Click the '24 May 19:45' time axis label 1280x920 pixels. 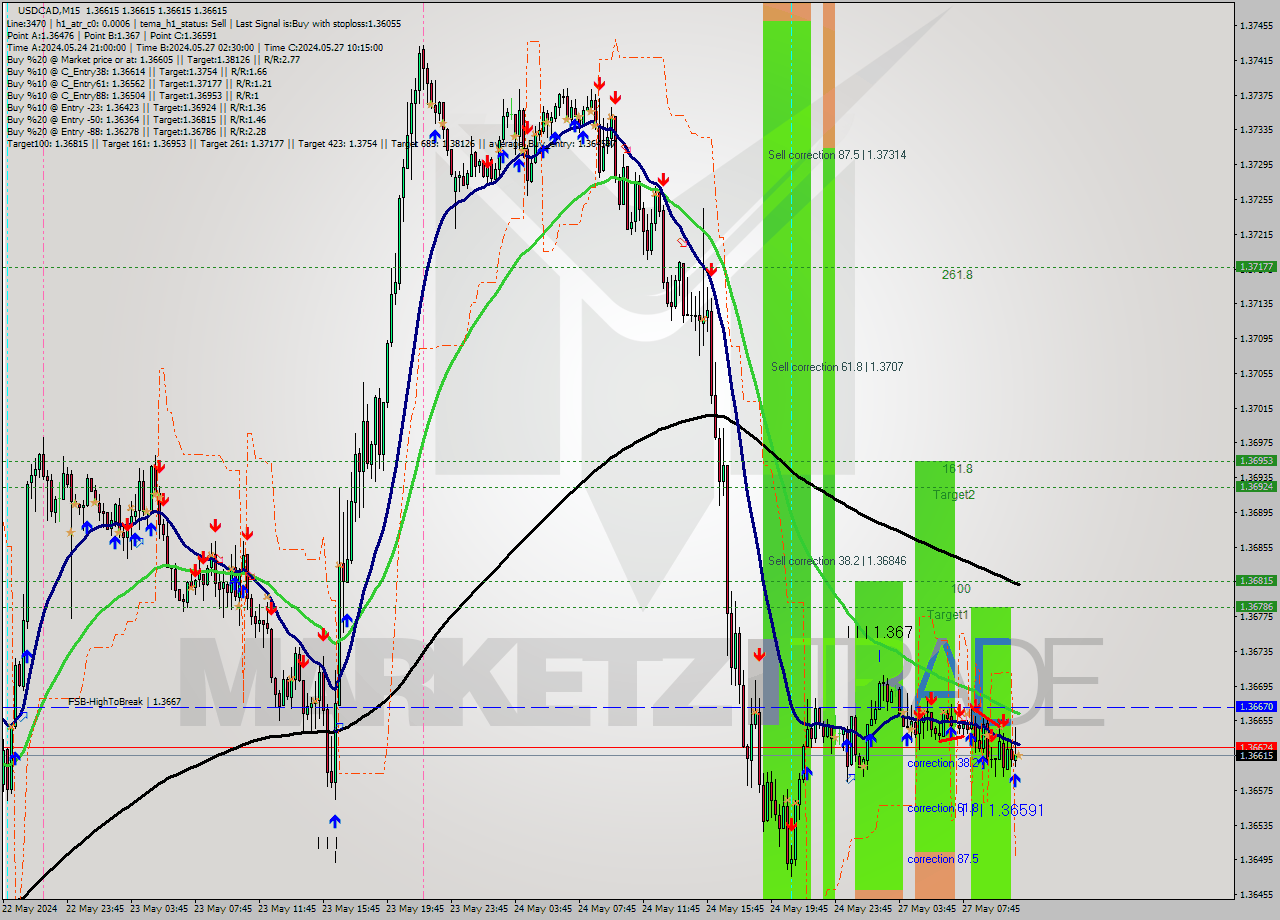800,909
